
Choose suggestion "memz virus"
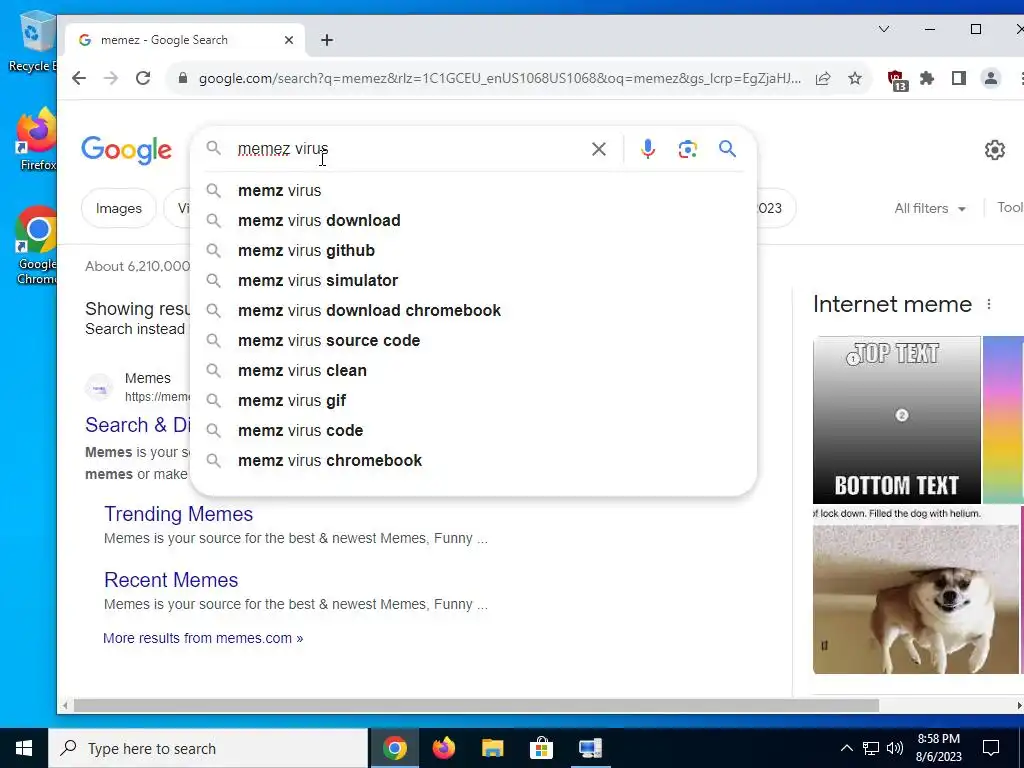tap(473, 191)
